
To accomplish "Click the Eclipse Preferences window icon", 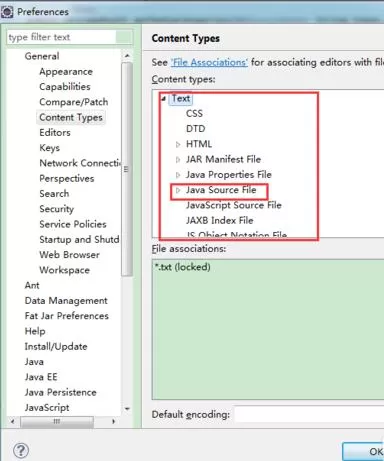I will 7,12.
